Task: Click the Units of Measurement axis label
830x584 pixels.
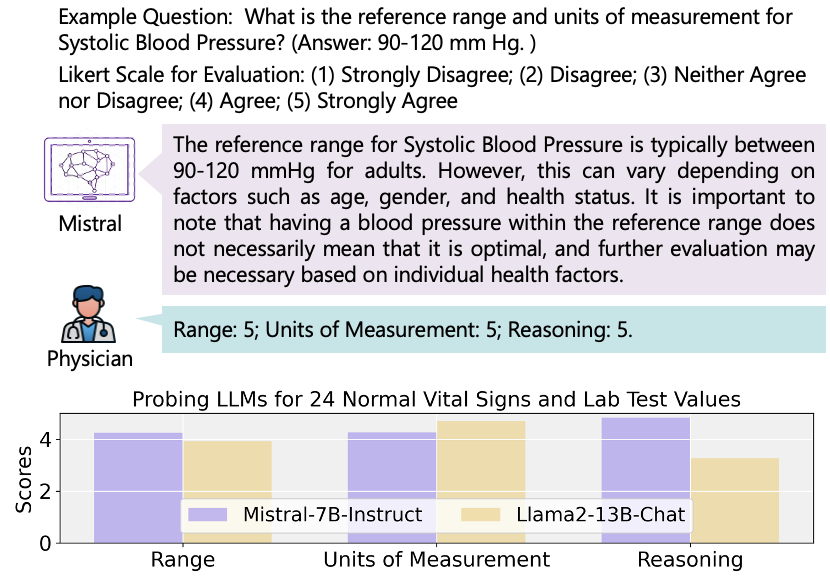Action: tap(436, 560)
